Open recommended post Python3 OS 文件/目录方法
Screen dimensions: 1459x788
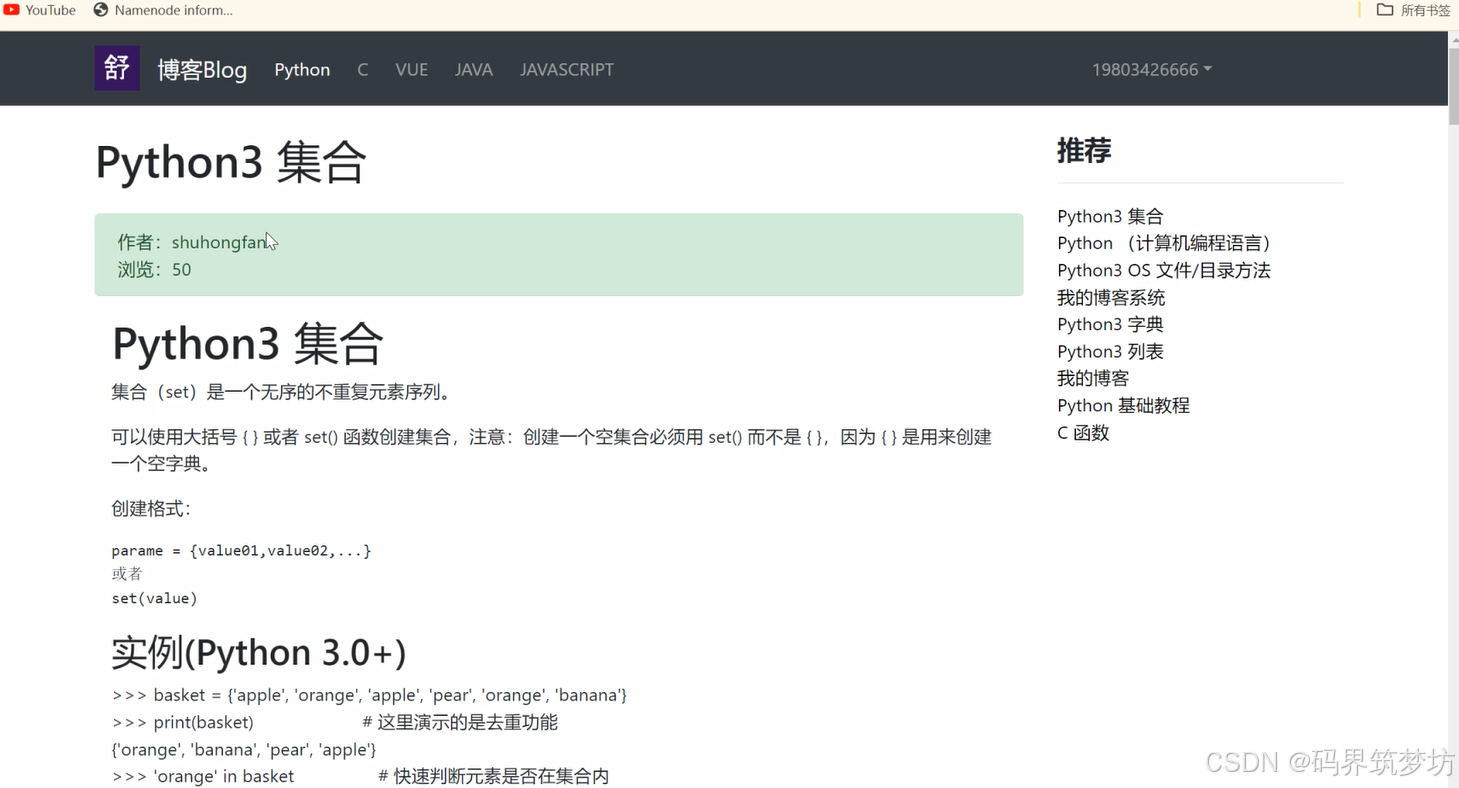click(x=1164, y=270)
